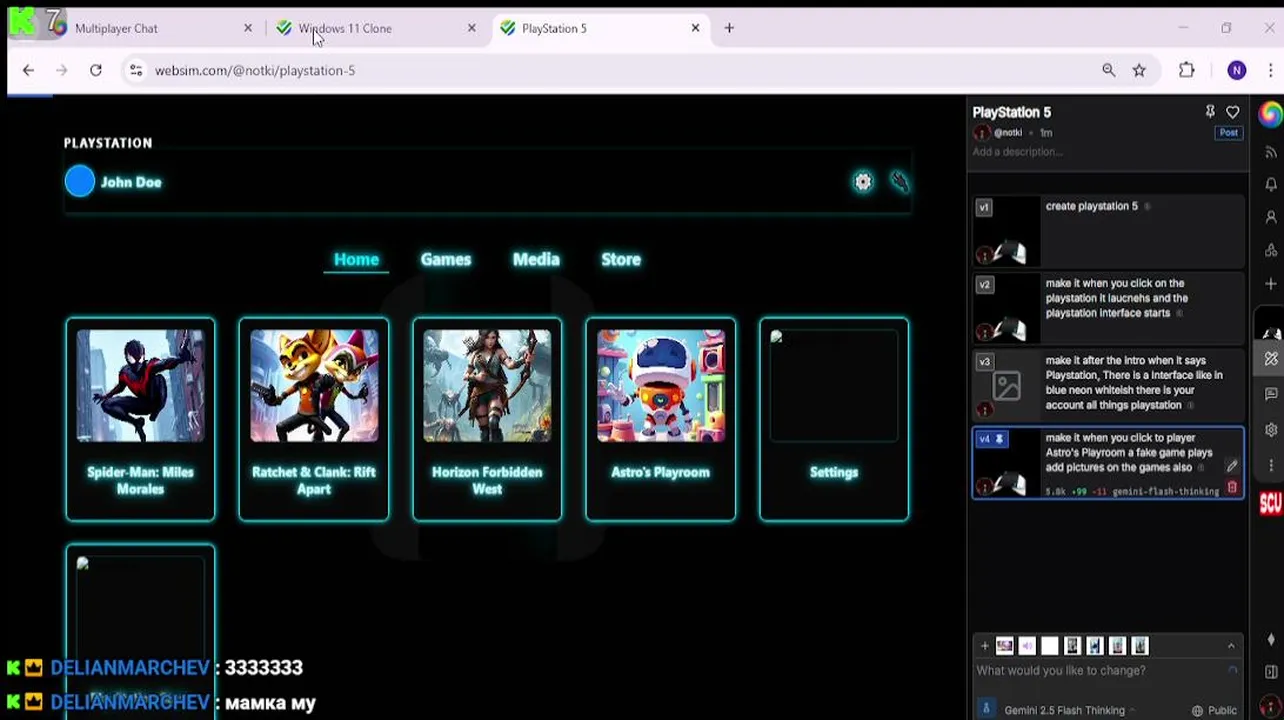Image resolution: width=1284 pixels, height=720 pixels.
Task: Open the comments icon in sidebar
Action: tap(1271, 394)
